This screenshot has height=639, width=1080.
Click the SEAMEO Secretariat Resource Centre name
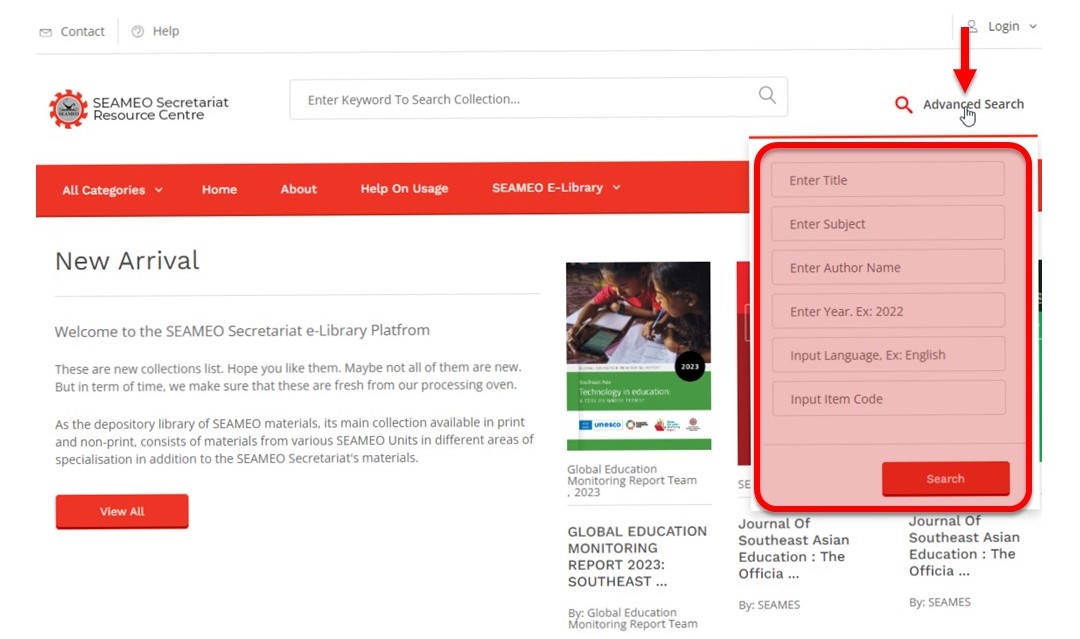(160, 108)
